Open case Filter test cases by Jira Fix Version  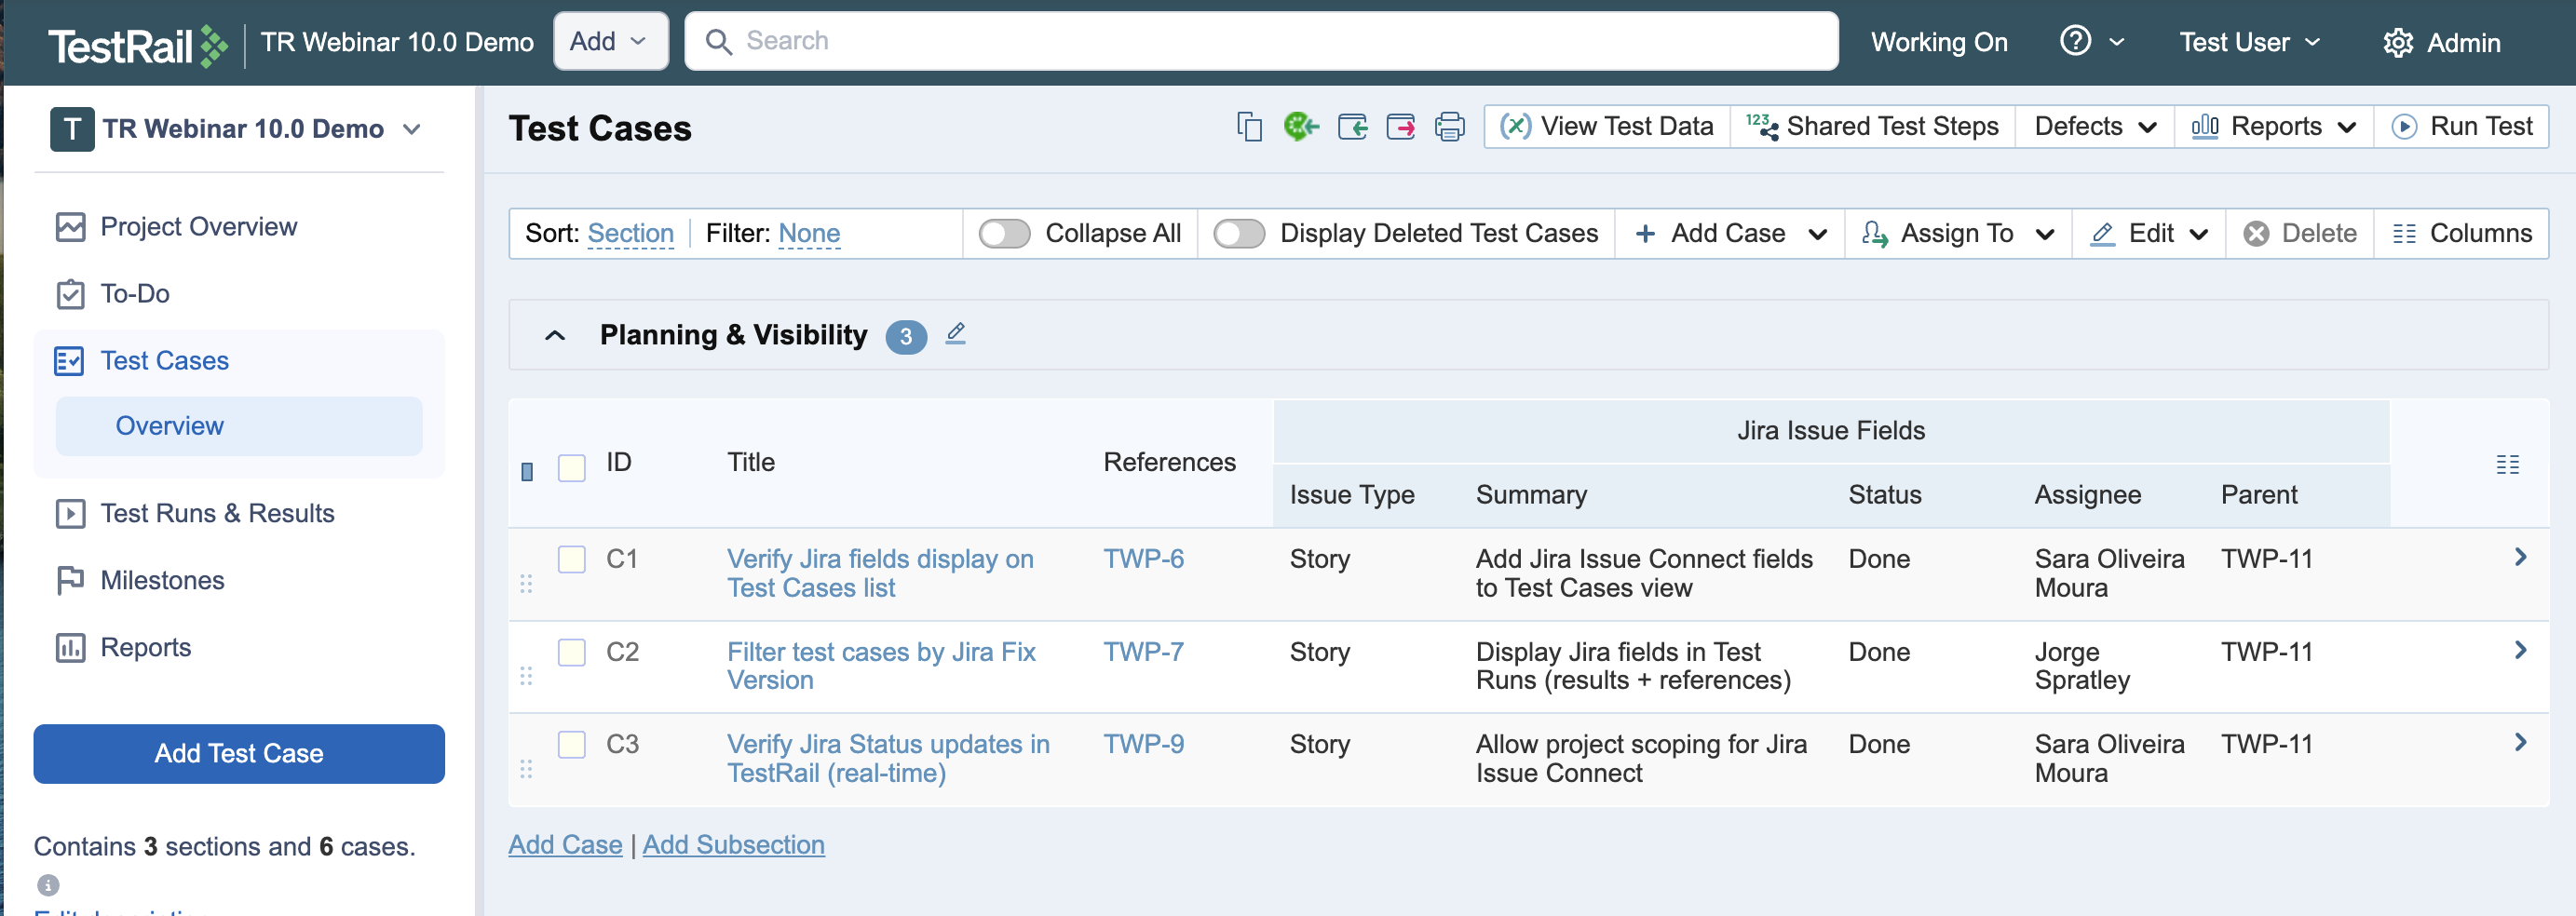[880, 666]
